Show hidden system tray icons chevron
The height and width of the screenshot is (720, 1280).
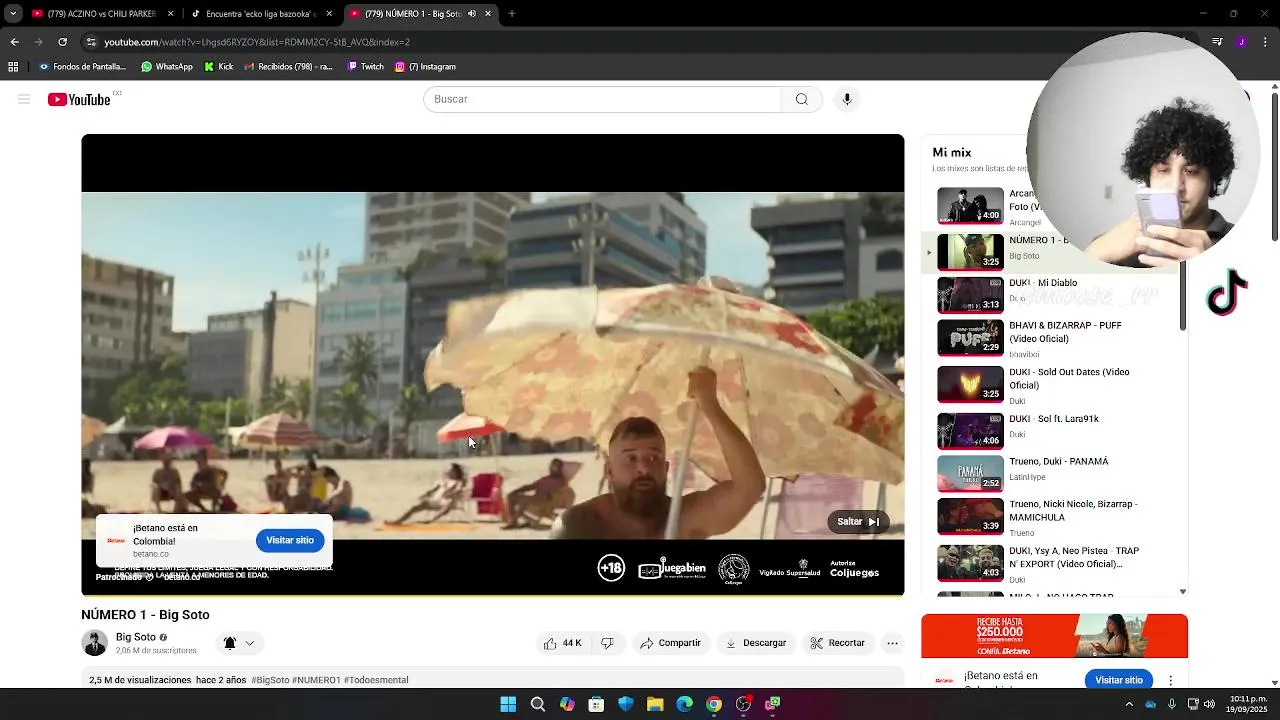click(1129, 704)
